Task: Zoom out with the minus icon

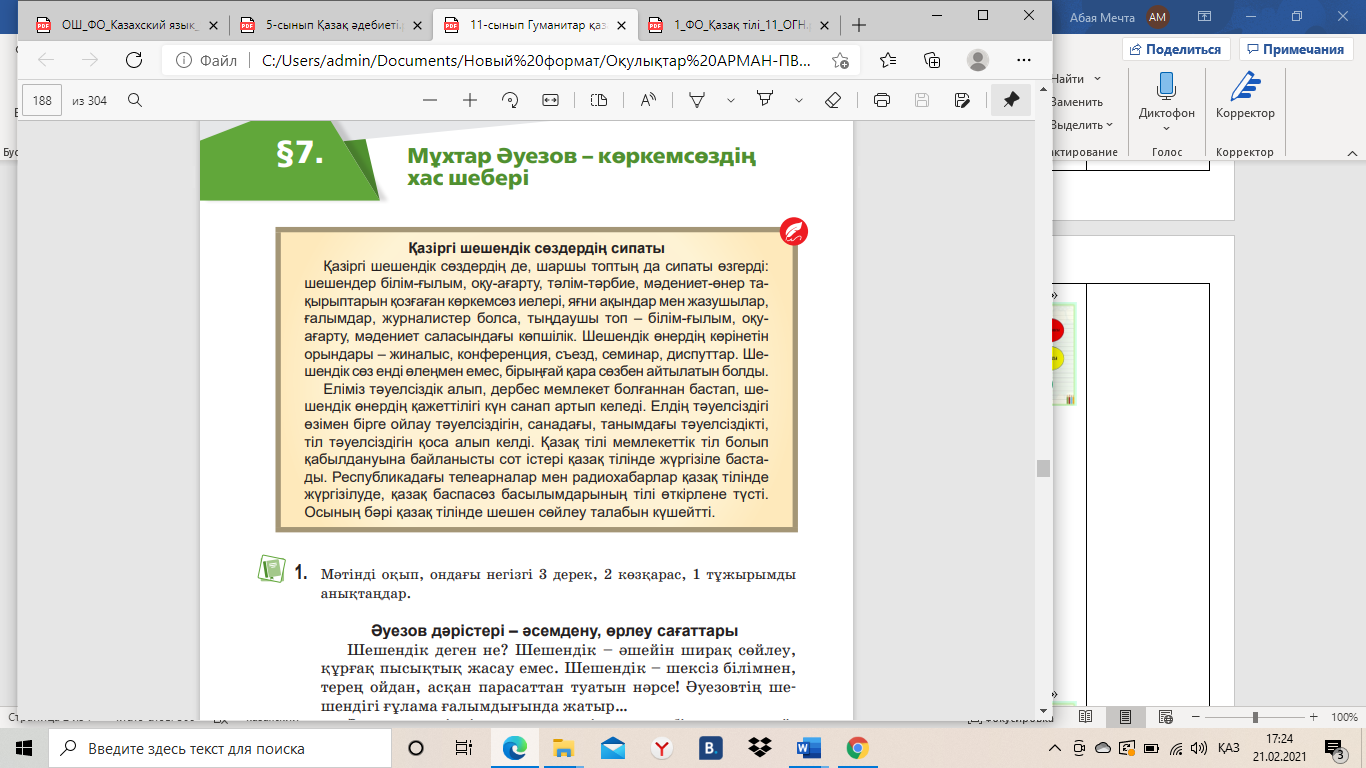Action: point(430,100)
